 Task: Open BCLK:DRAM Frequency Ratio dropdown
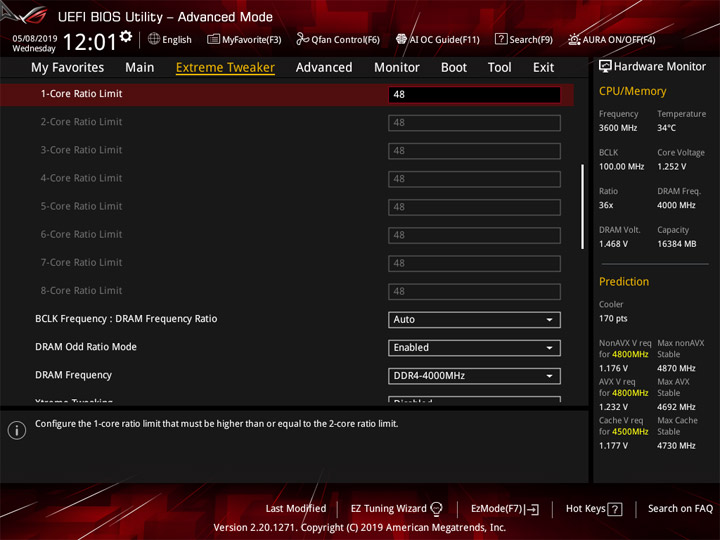(474, 320)
